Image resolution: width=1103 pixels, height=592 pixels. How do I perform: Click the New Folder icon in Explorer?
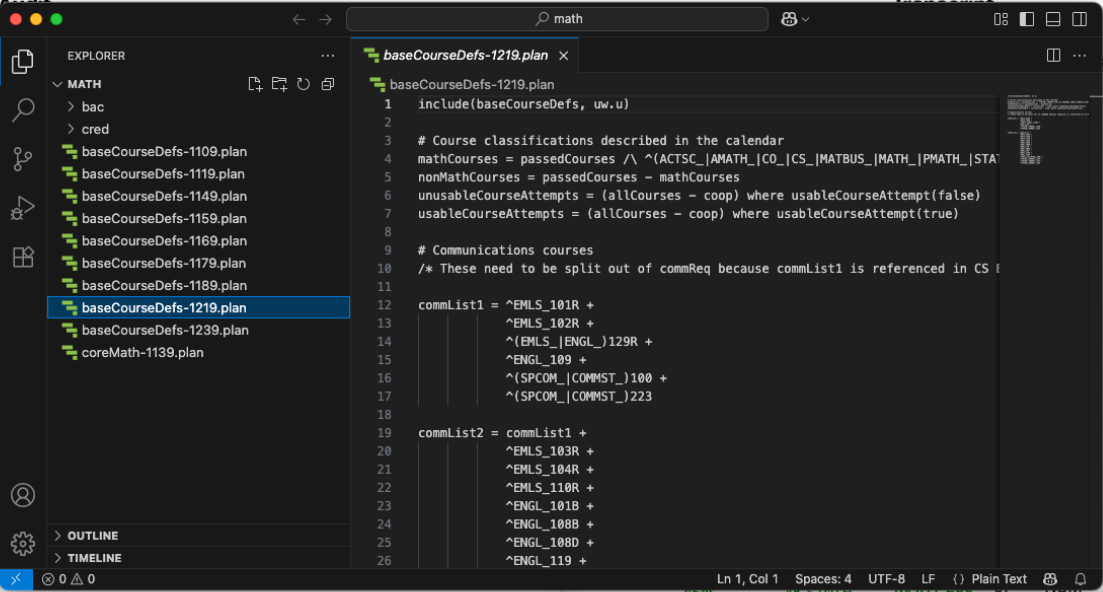pos(279,84)
